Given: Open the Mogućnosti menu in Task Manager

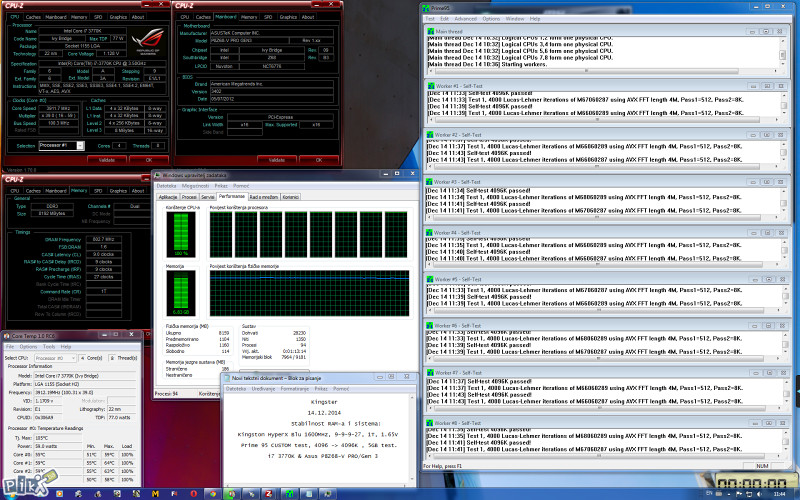Looking at the screenshot, I should click(x=195, y=186).
